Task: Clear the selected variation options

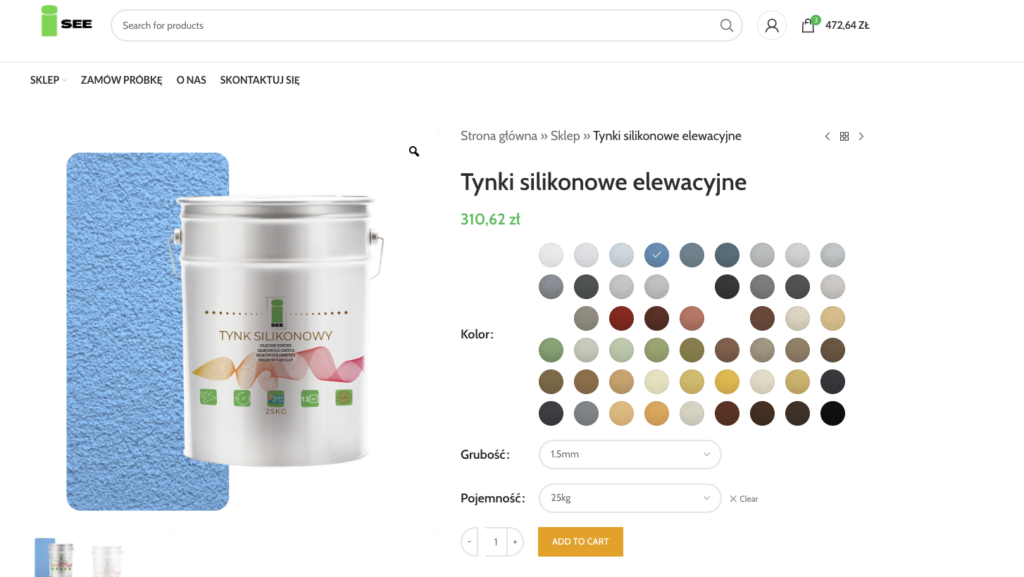Action: click(744, 499)
